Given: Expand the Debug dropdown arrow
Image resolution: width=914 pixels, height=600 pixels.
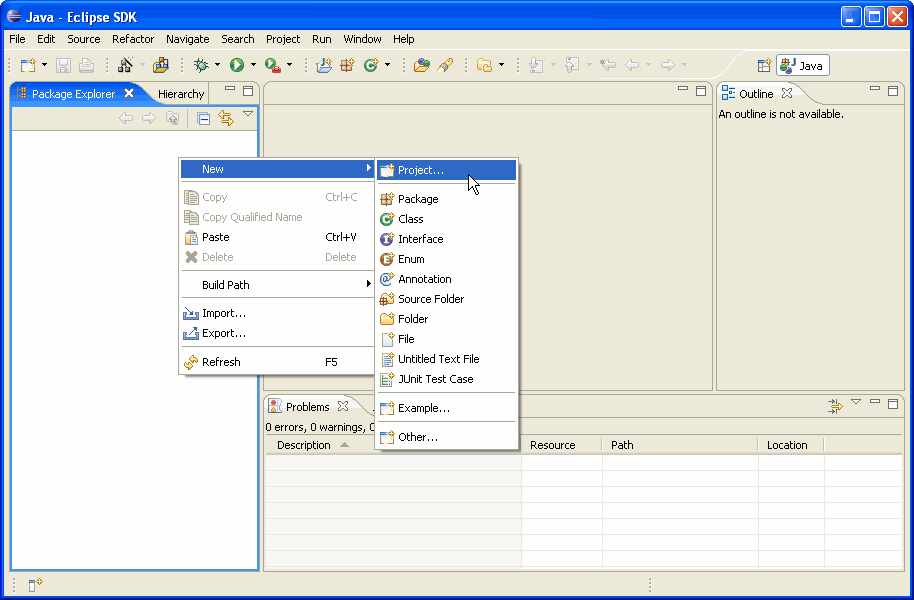Looking at the screenshot, I should [217, 65].
